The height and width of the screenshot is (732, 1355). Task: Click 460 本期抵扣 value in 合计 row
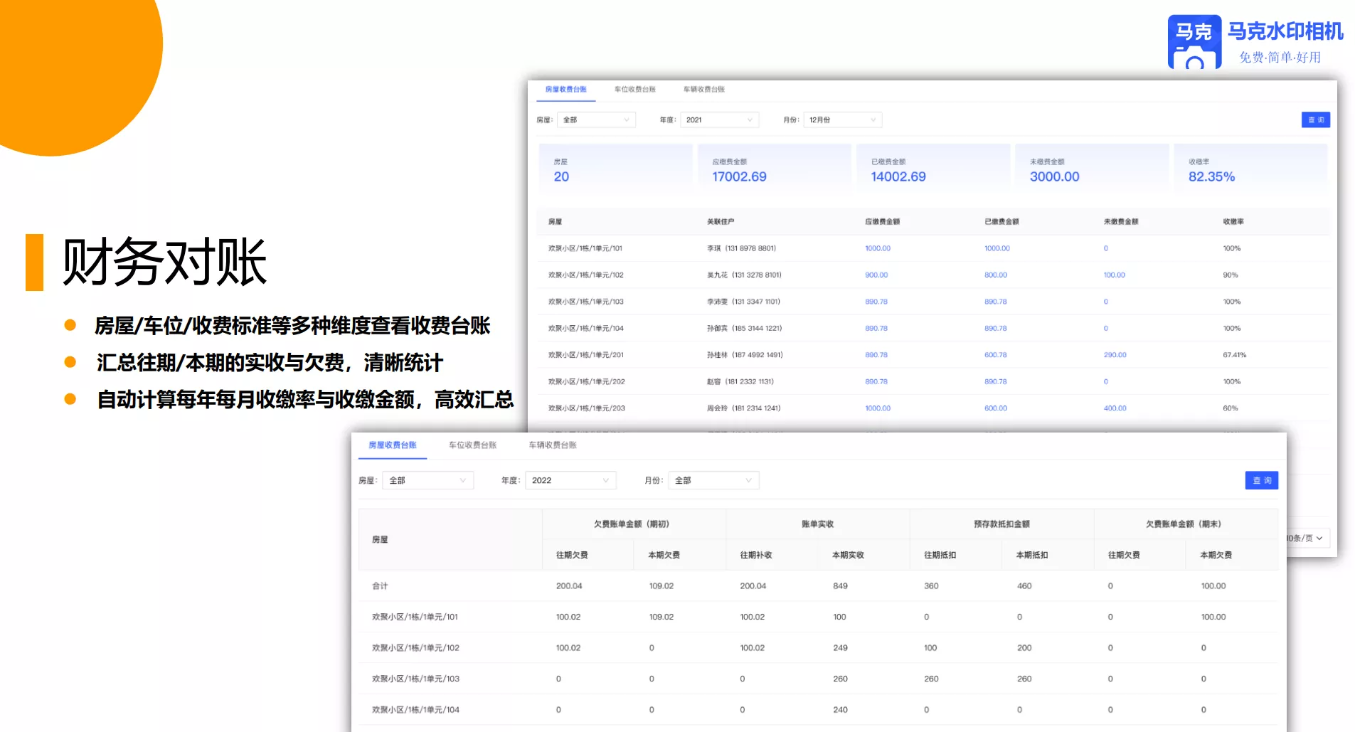point(1024,586)
